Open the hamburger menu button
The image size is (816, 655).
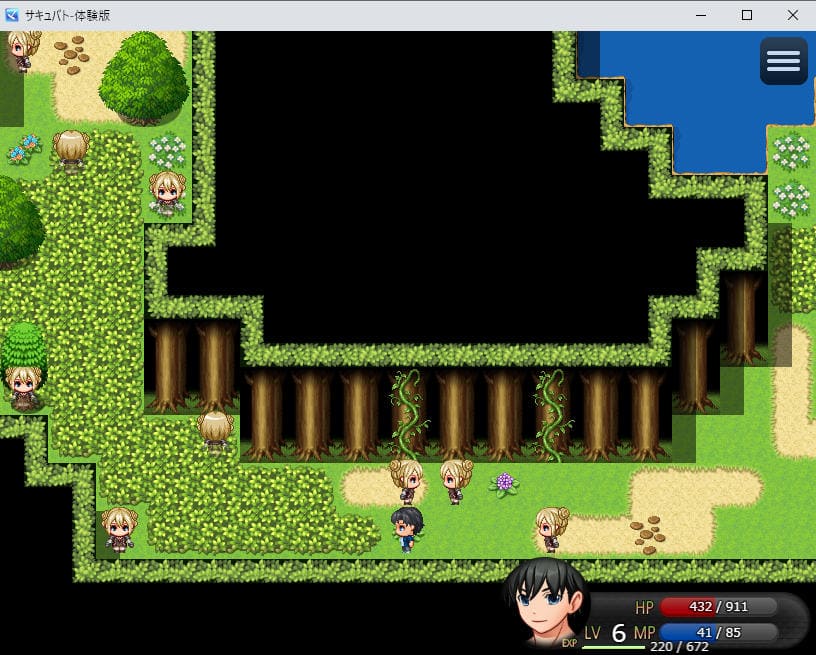pos(783,60)
